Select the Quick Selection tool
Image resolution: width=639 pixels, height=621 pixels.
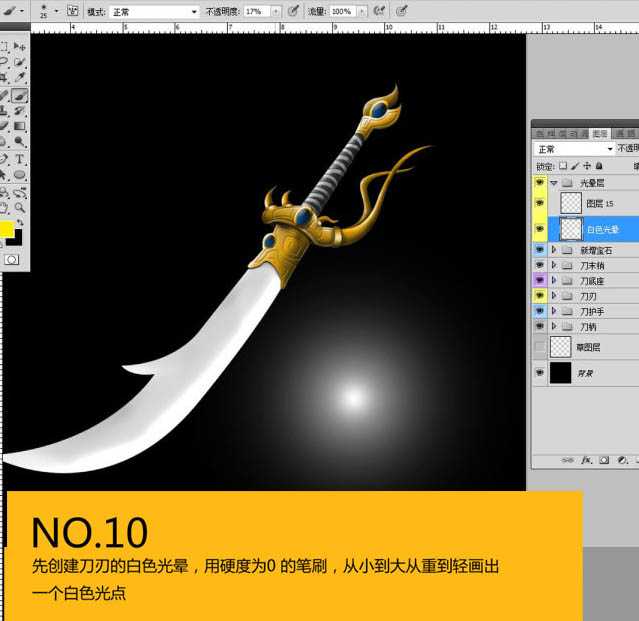(19, 62)
